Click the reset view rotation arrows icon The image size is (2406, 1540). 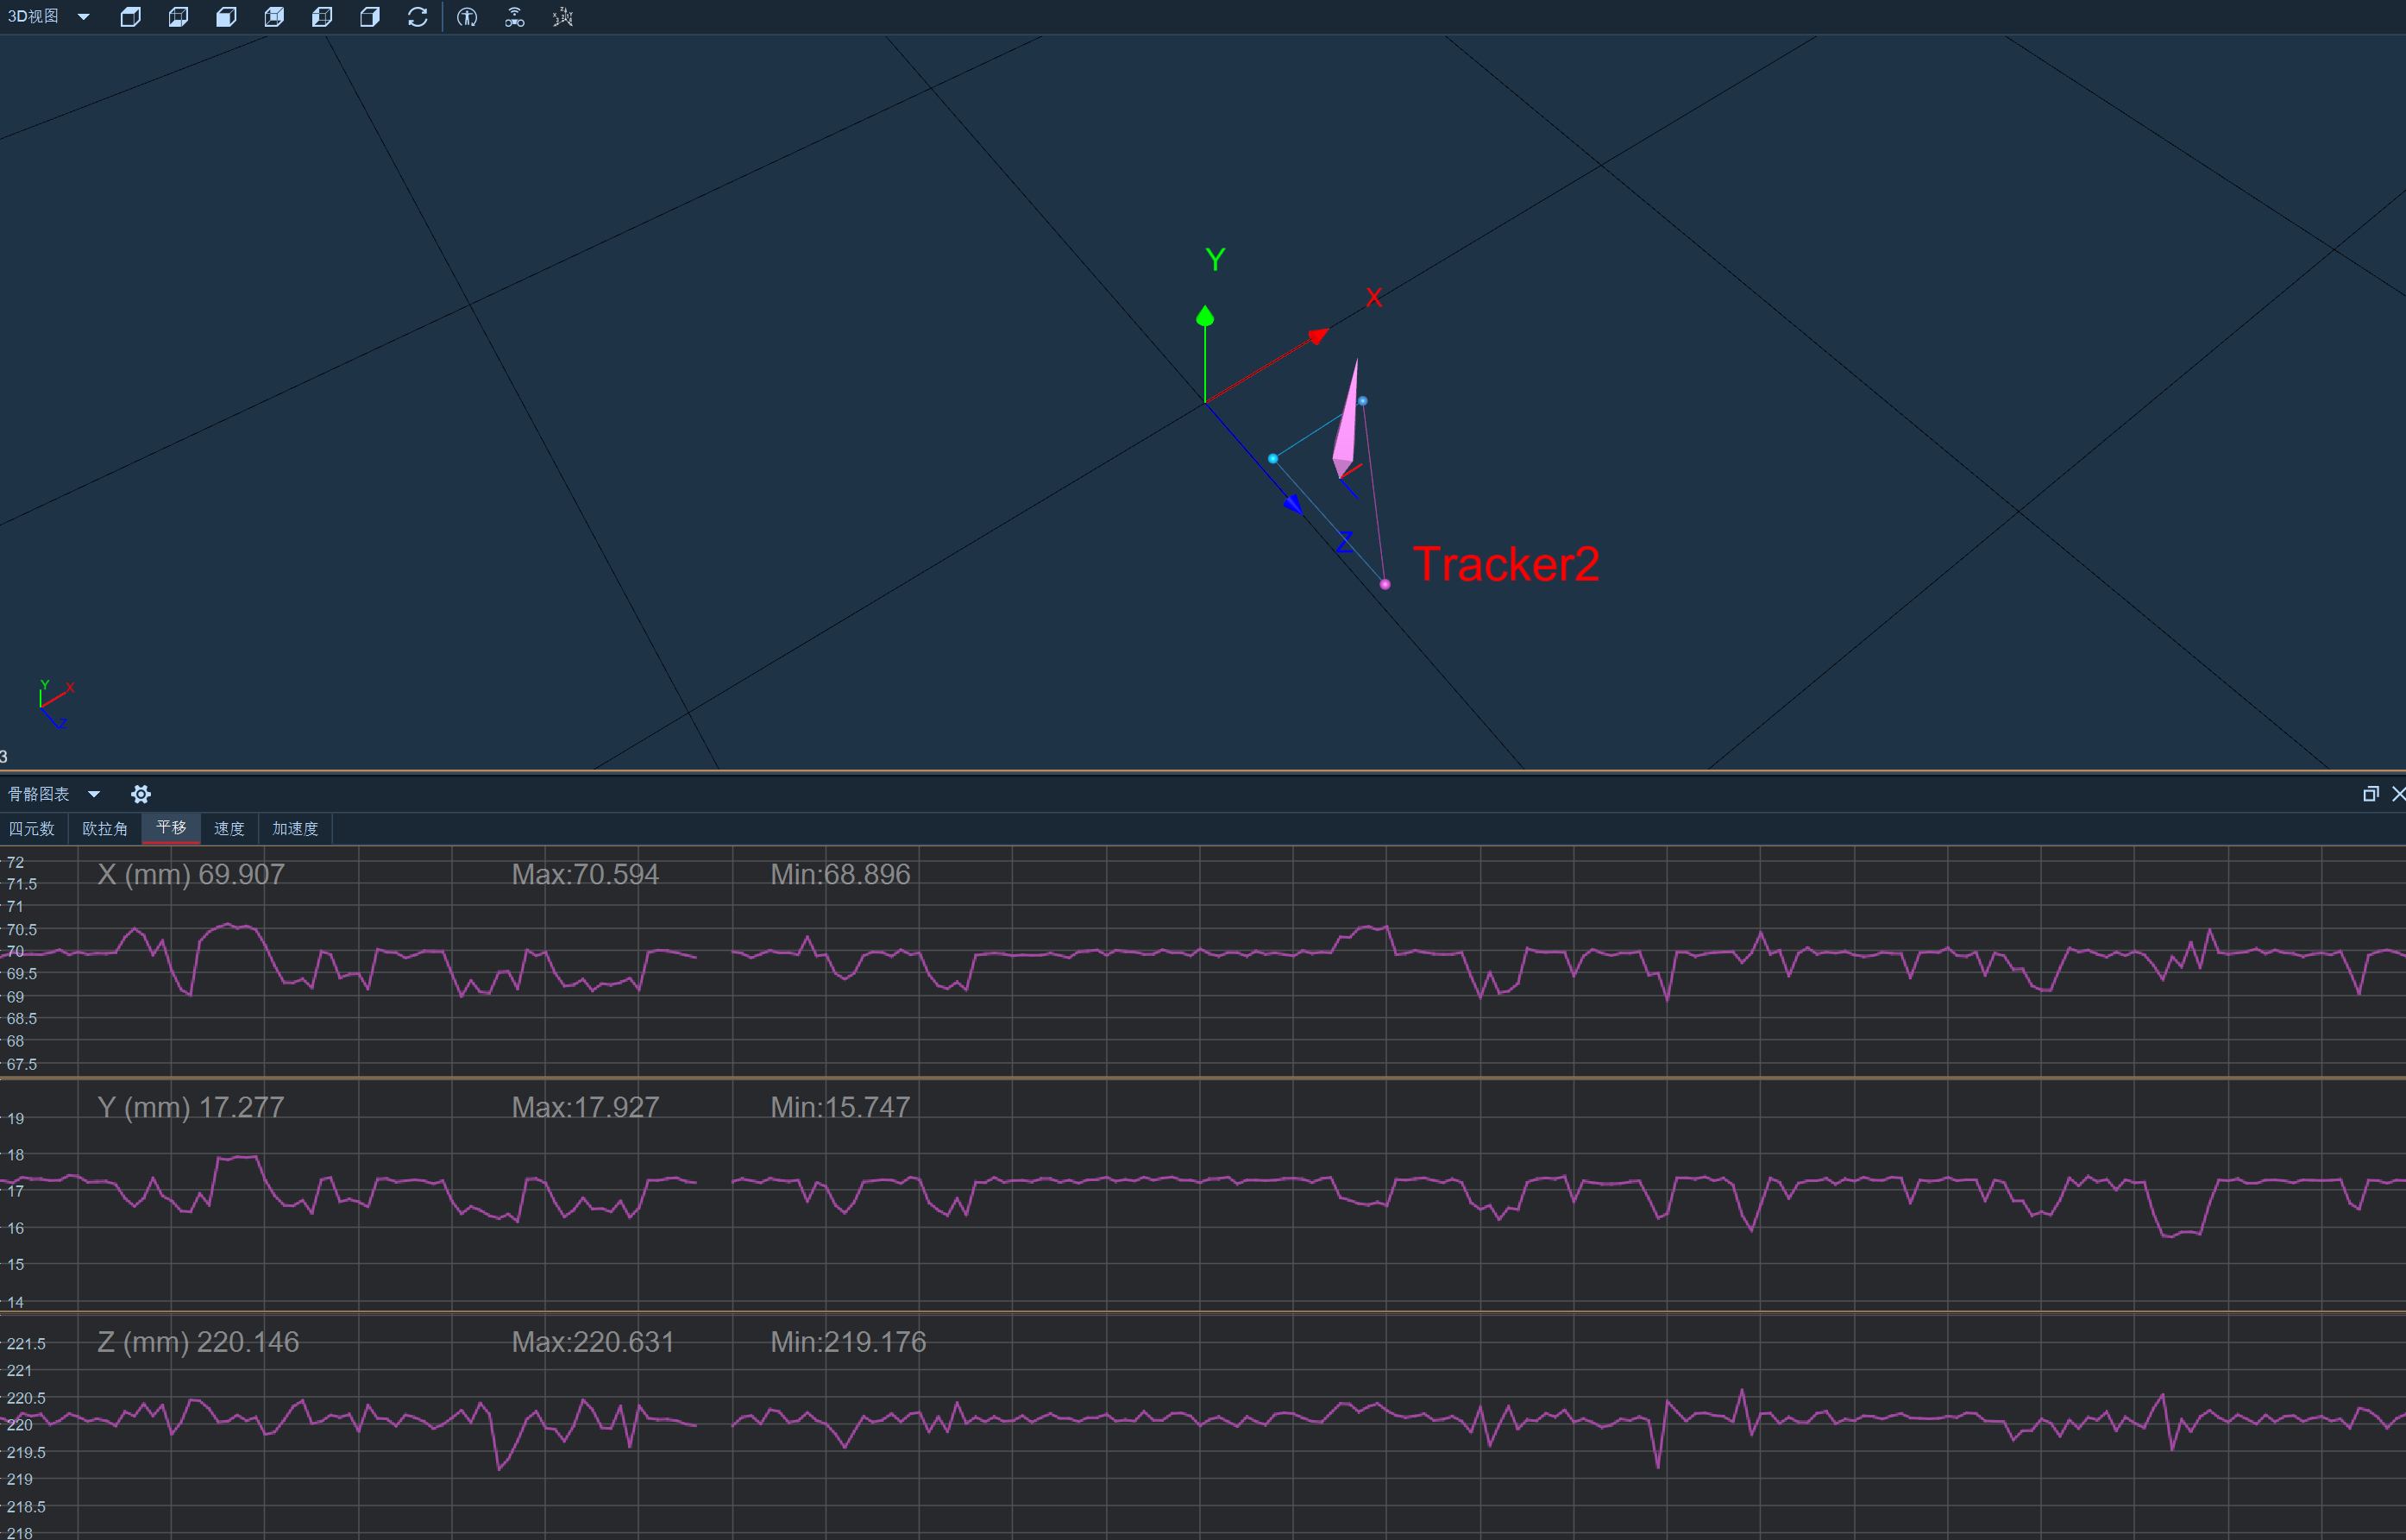418,17
